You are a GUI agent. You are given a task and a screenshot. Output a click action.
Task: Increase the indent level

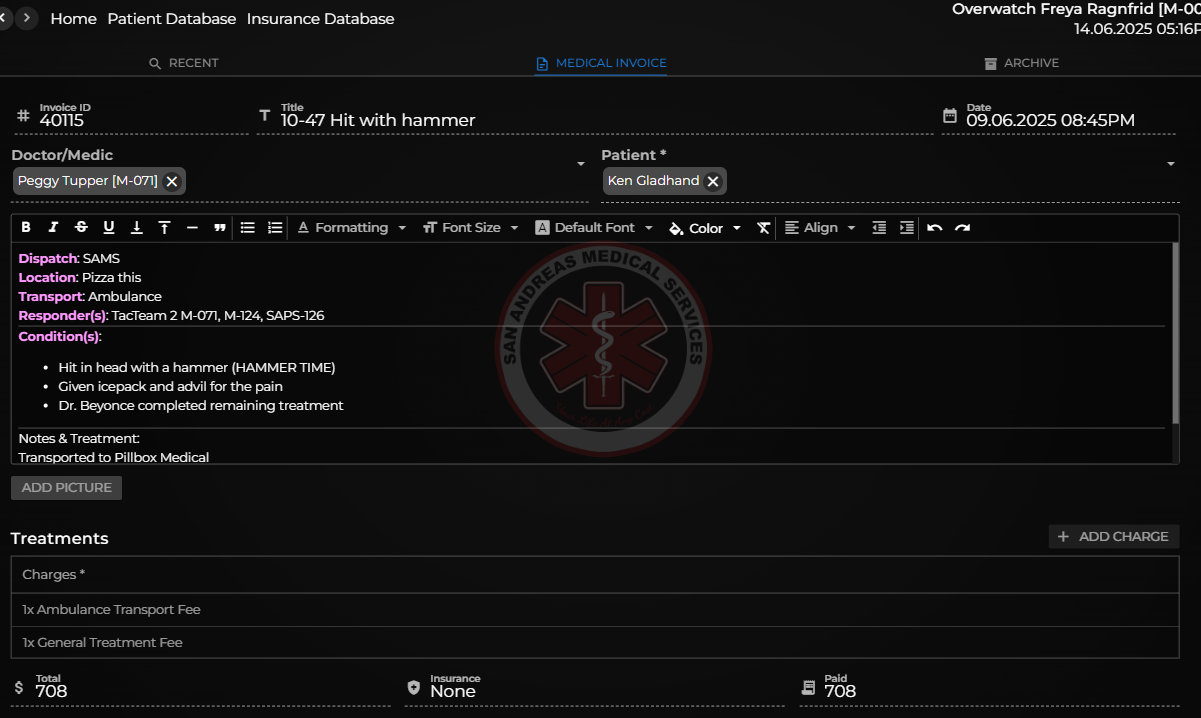tap(907, 228)
